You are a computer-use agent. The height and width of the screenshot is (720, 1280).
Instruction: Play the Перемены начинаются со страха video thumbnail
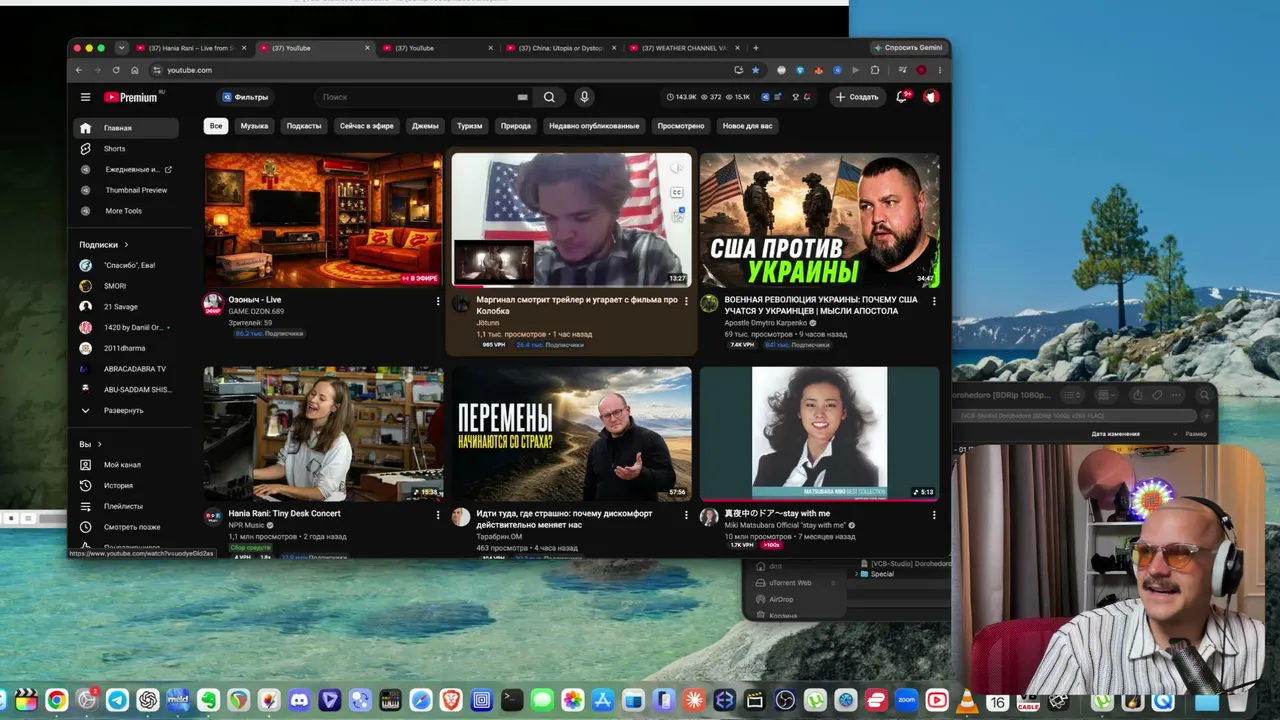(x=571, y=434)
